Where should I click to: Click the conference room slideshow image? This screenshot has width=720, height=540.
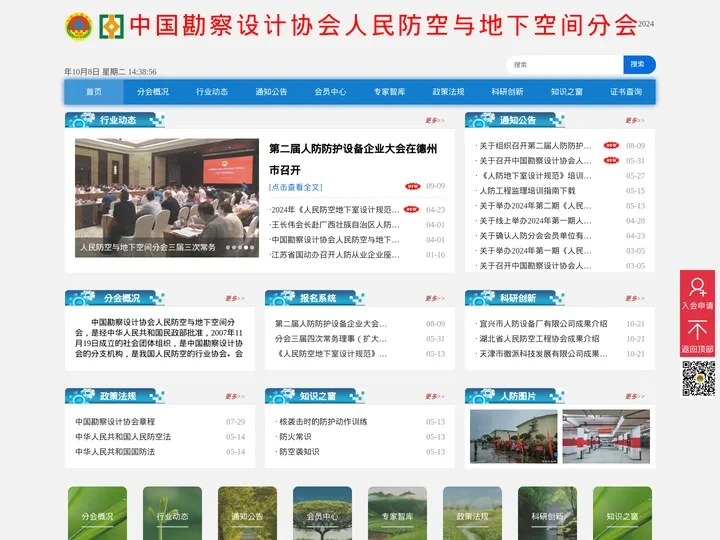167,198
